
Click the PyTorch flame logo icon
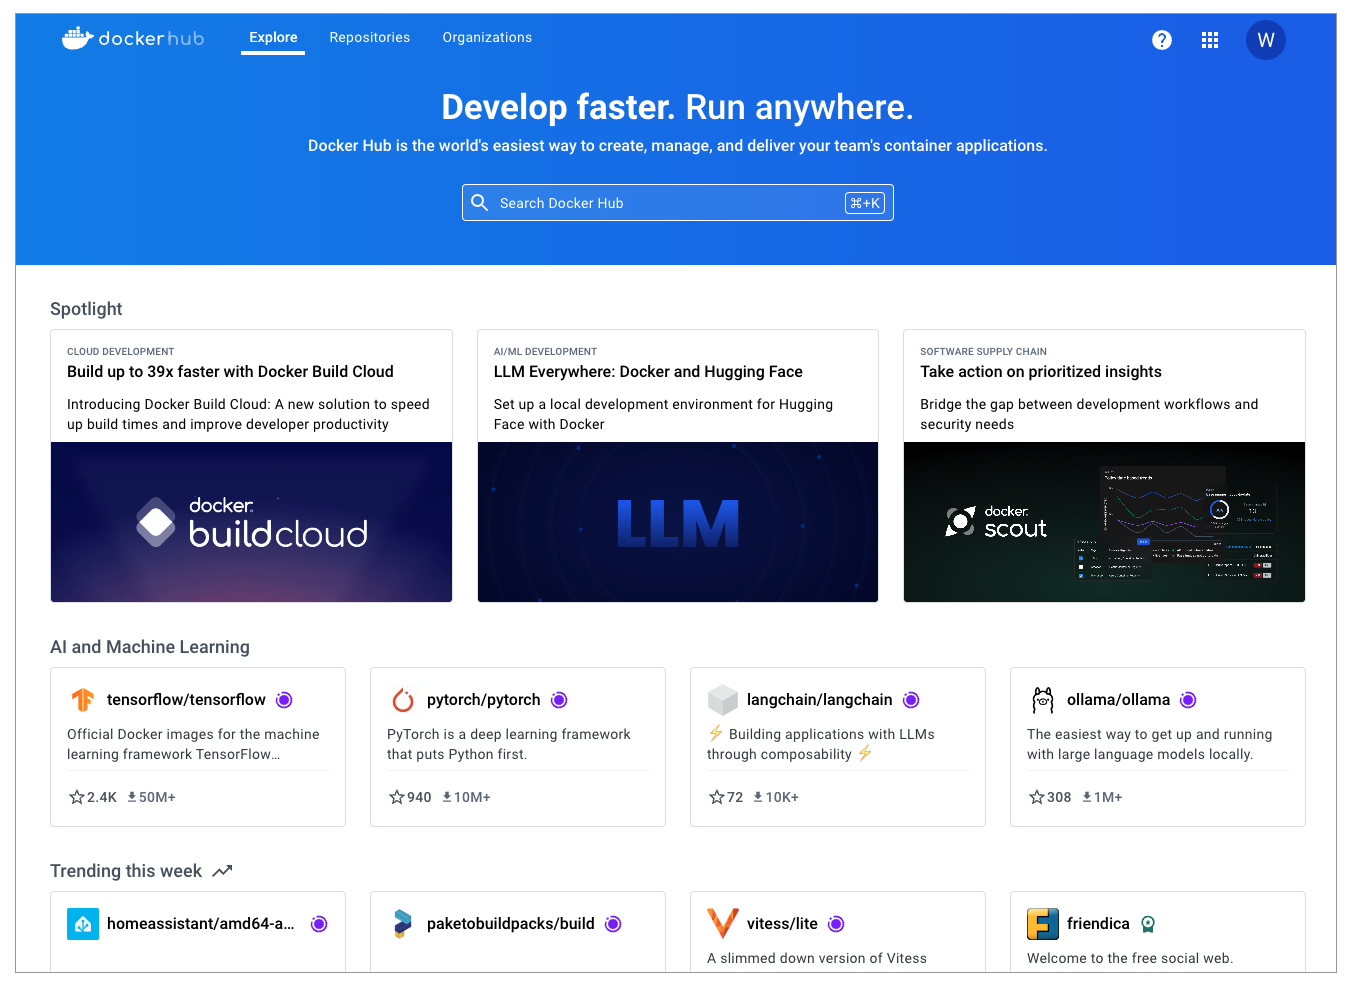coord(403,700)
